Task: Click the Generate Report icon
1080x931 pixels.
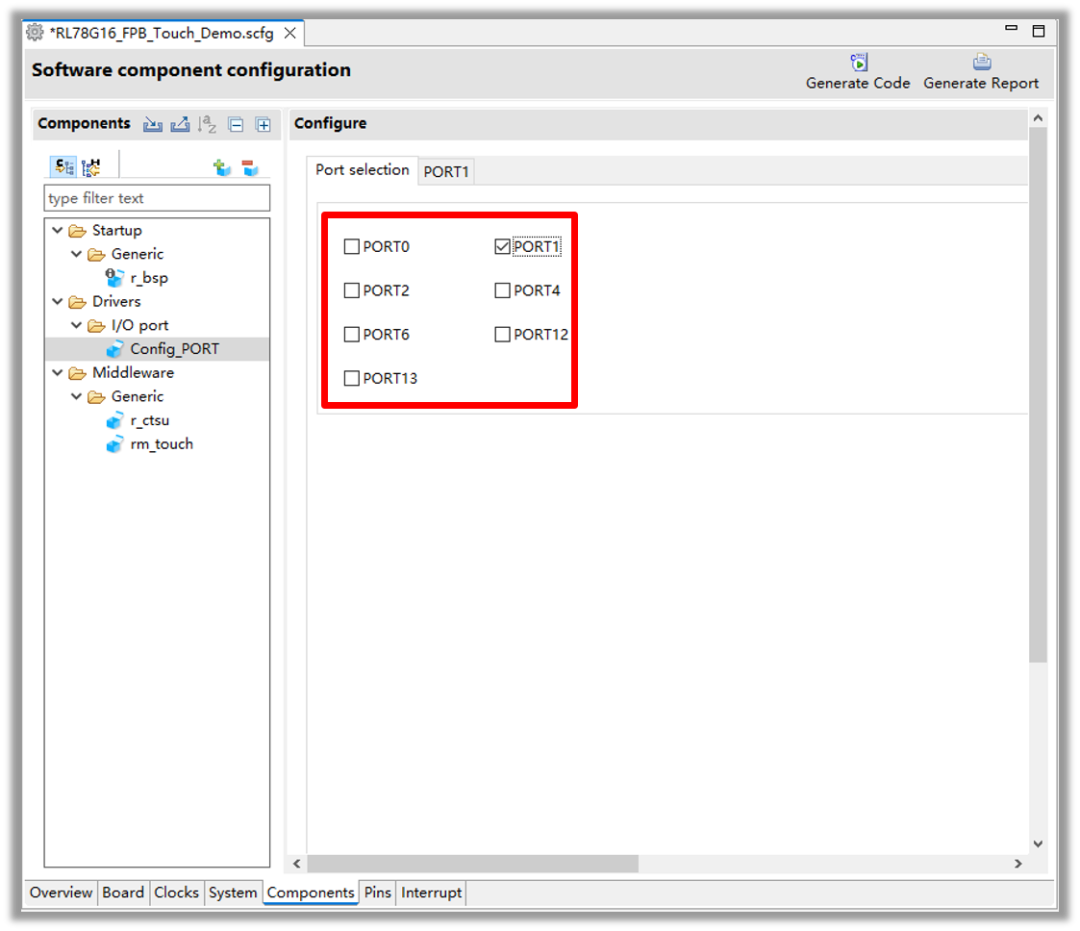Action: 981,62
